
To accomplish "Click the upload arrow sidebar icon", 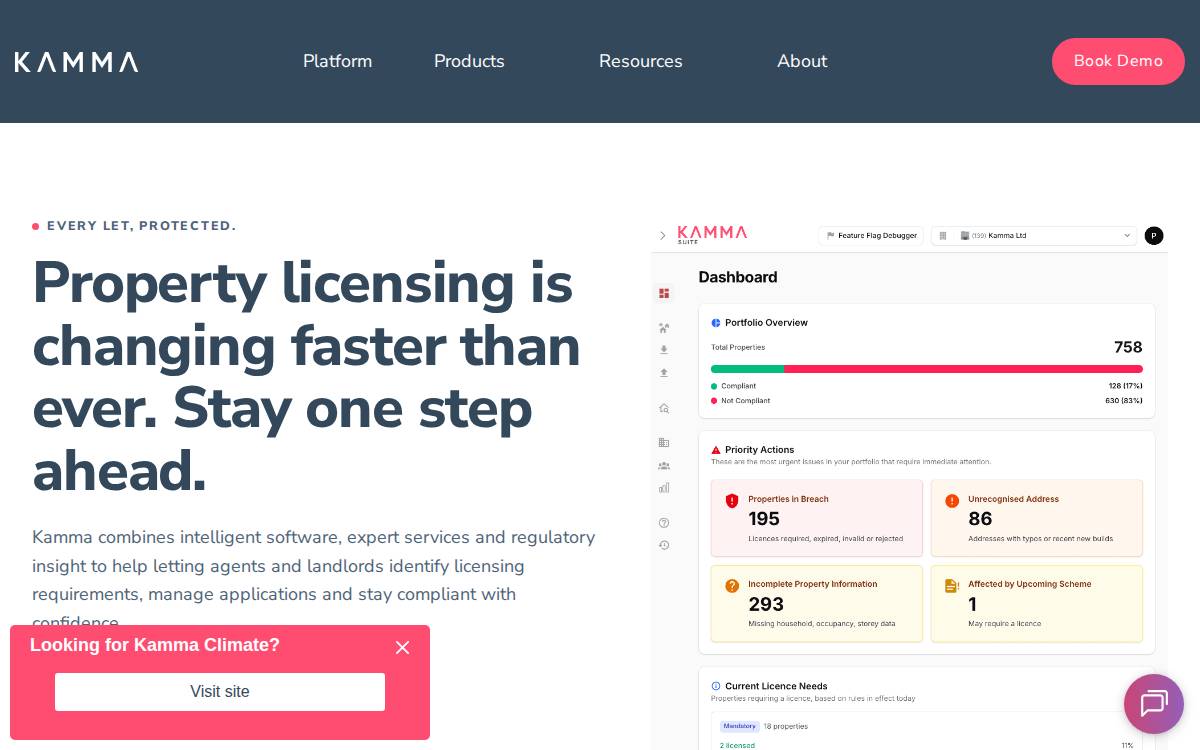I will pos(664,372).
